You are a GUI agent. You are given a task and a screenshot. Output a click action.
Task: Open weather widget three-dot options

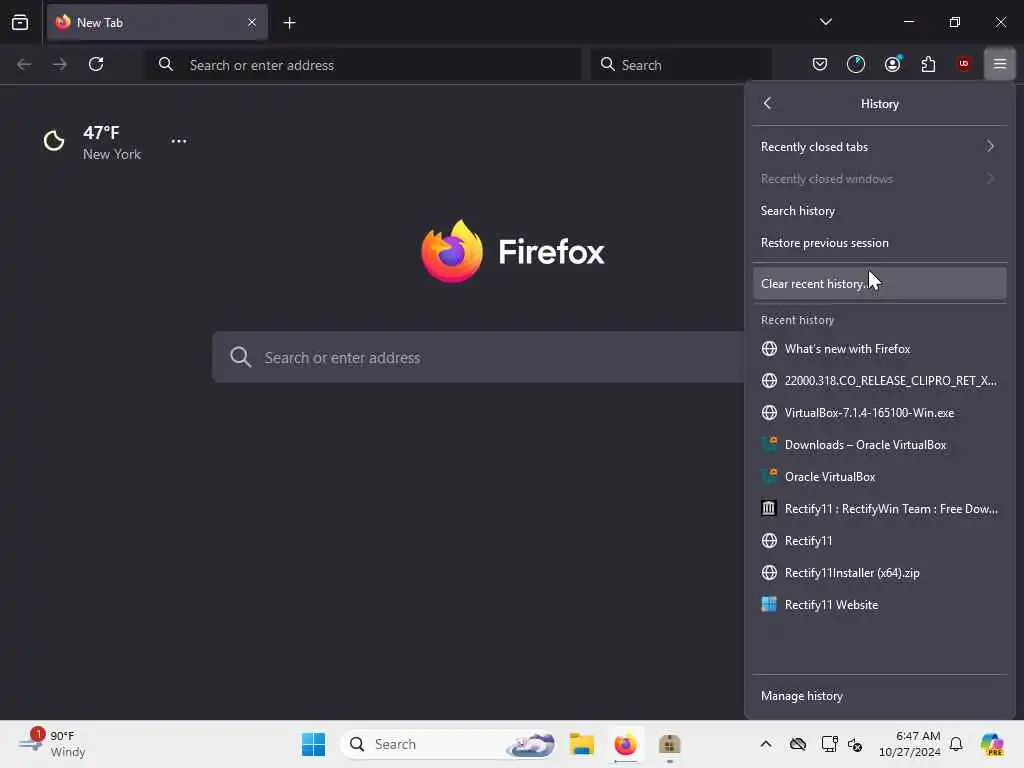pos(178,140)
